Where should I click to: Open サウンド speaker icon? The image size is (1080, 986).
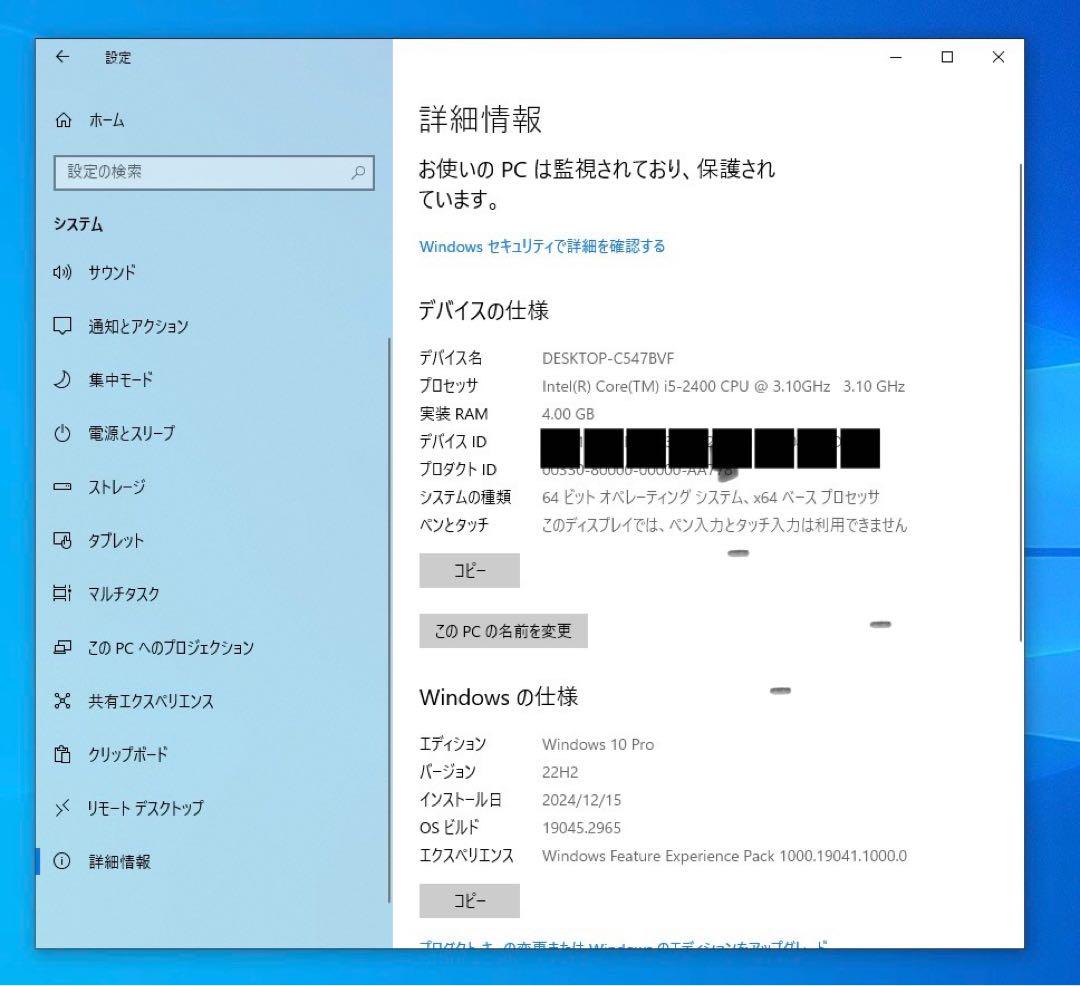(x=63, y=273)
